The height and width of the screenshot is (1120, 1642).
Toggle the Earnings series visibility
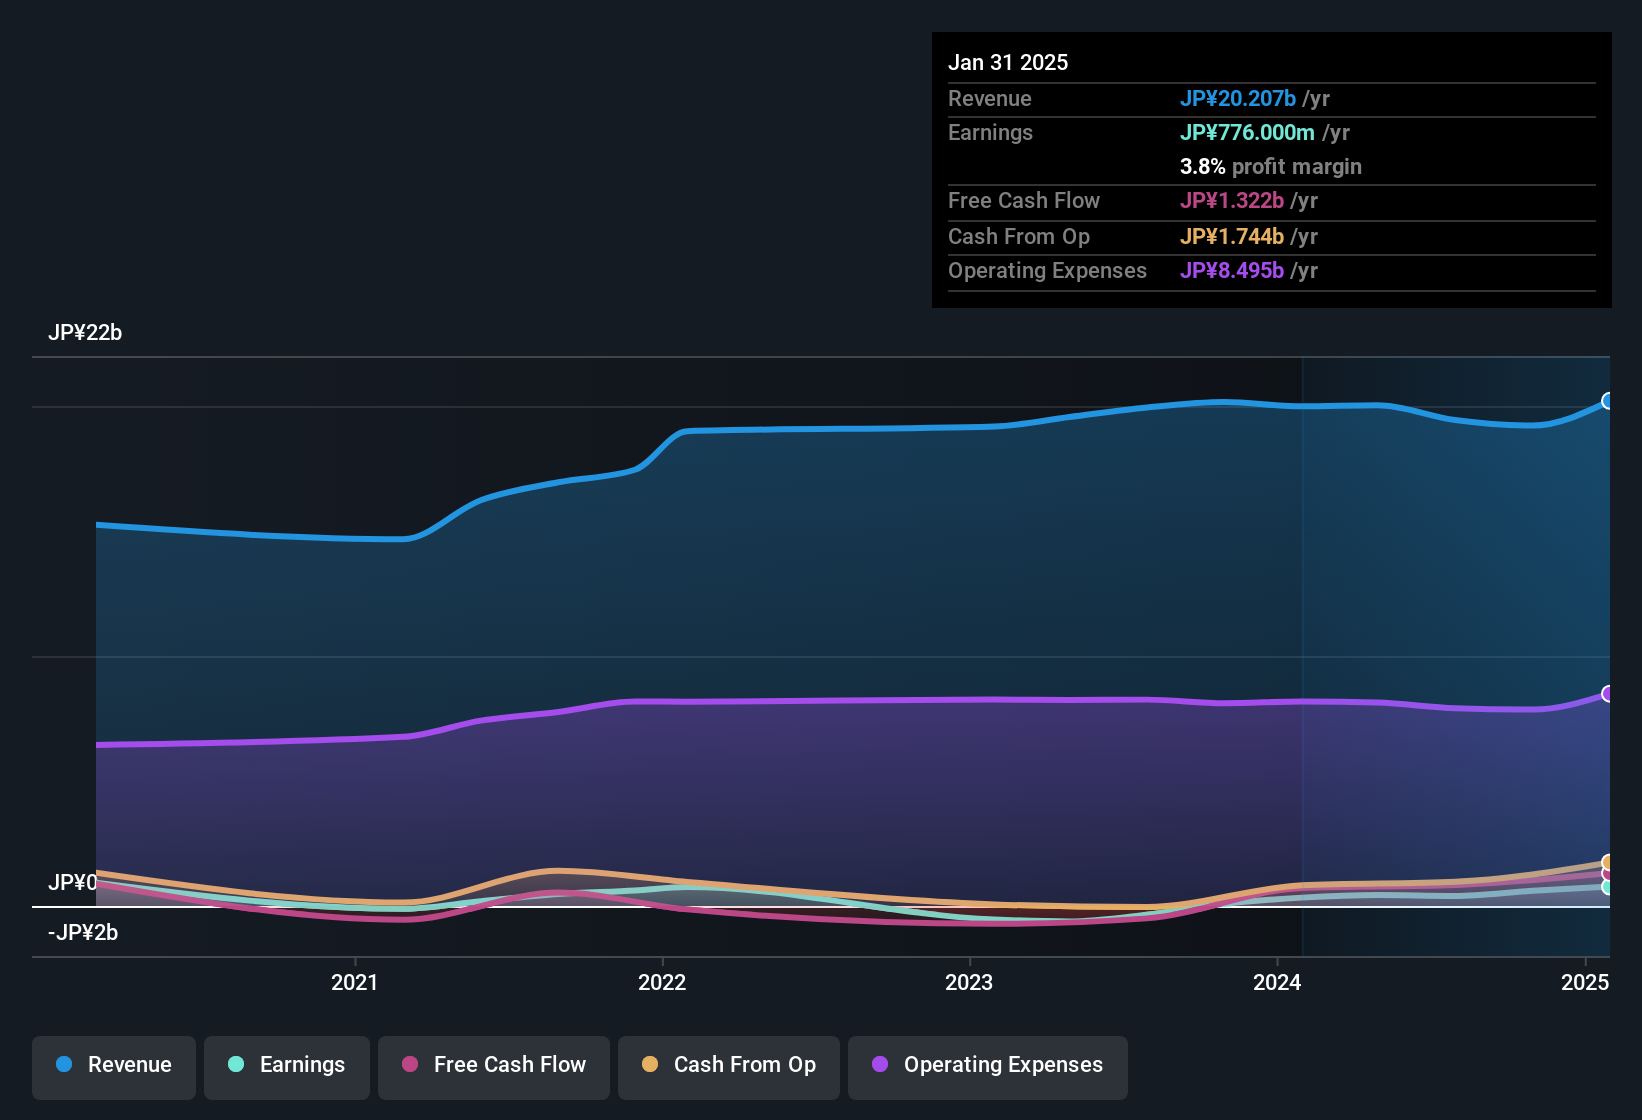287,1067
